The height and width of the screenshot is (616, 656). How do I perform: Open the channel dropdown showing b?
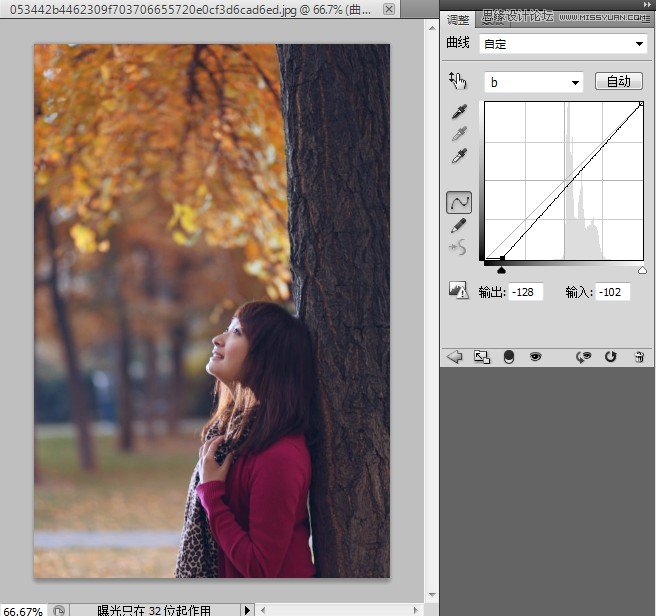(x=533, y=82)
